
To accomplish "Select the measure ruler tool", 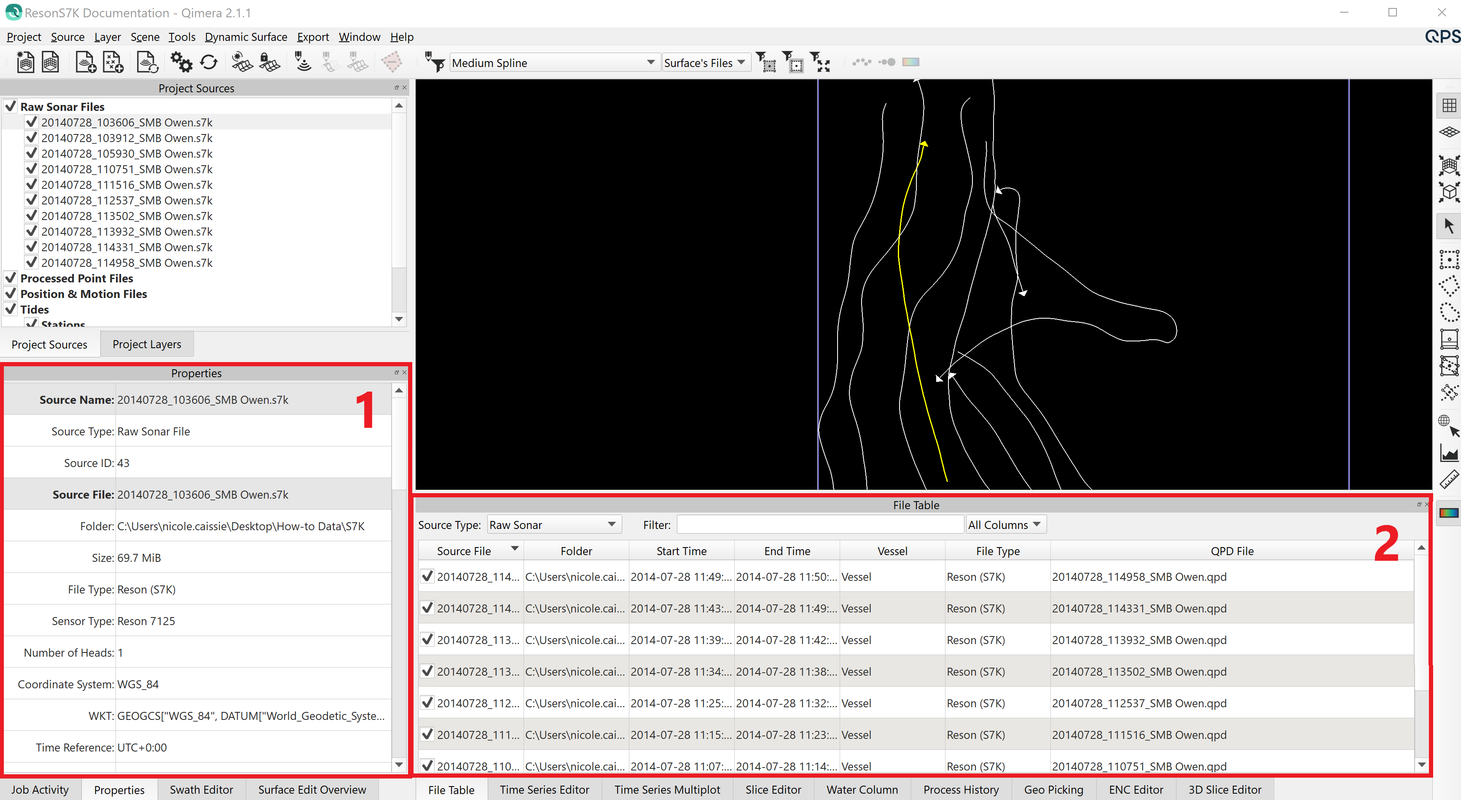I will pyautogui.click(x=1448, y=480).
